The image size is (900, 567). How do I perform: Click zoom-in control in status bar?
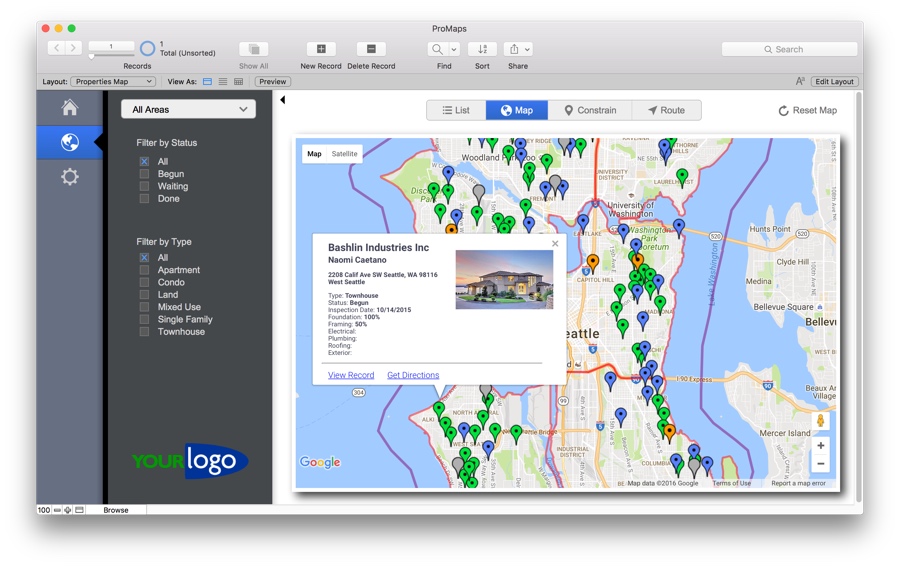point(68,510)
